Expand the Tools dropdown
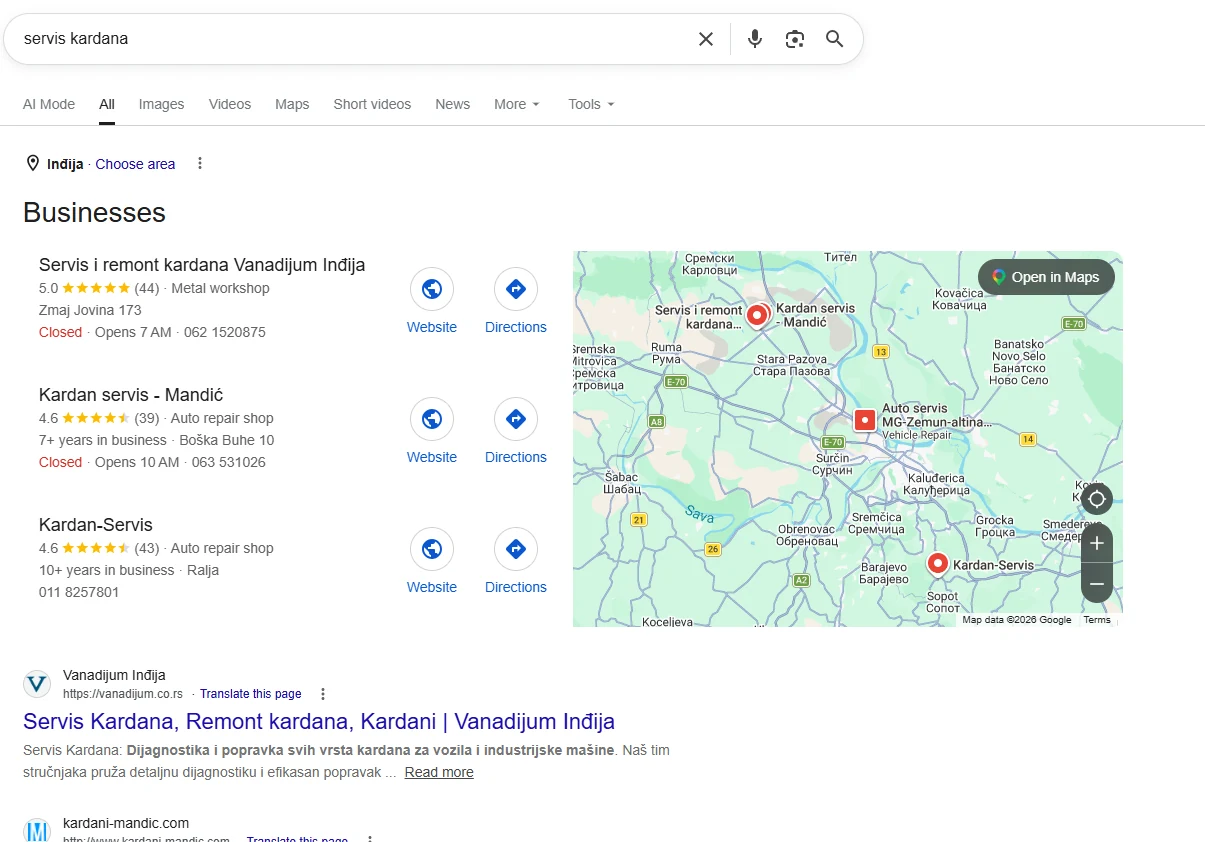 coord(591,104)
